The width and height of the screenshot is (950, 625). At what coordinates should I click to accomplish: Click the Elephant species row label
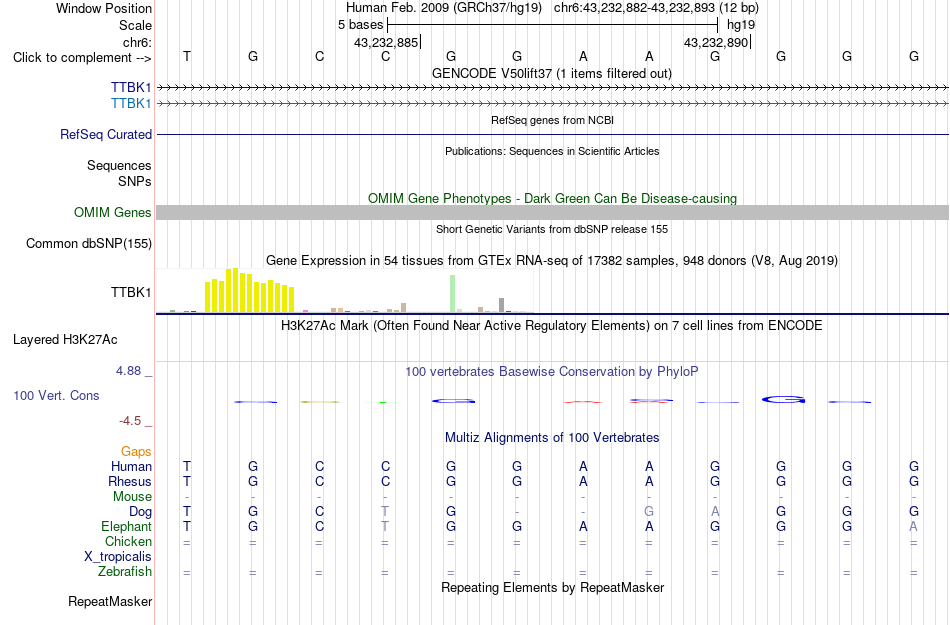coord(127,526)
